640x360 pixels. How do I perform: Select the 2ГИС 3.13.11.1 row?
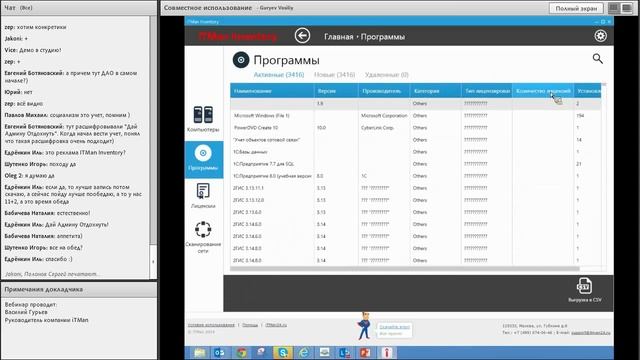[416, 188]
